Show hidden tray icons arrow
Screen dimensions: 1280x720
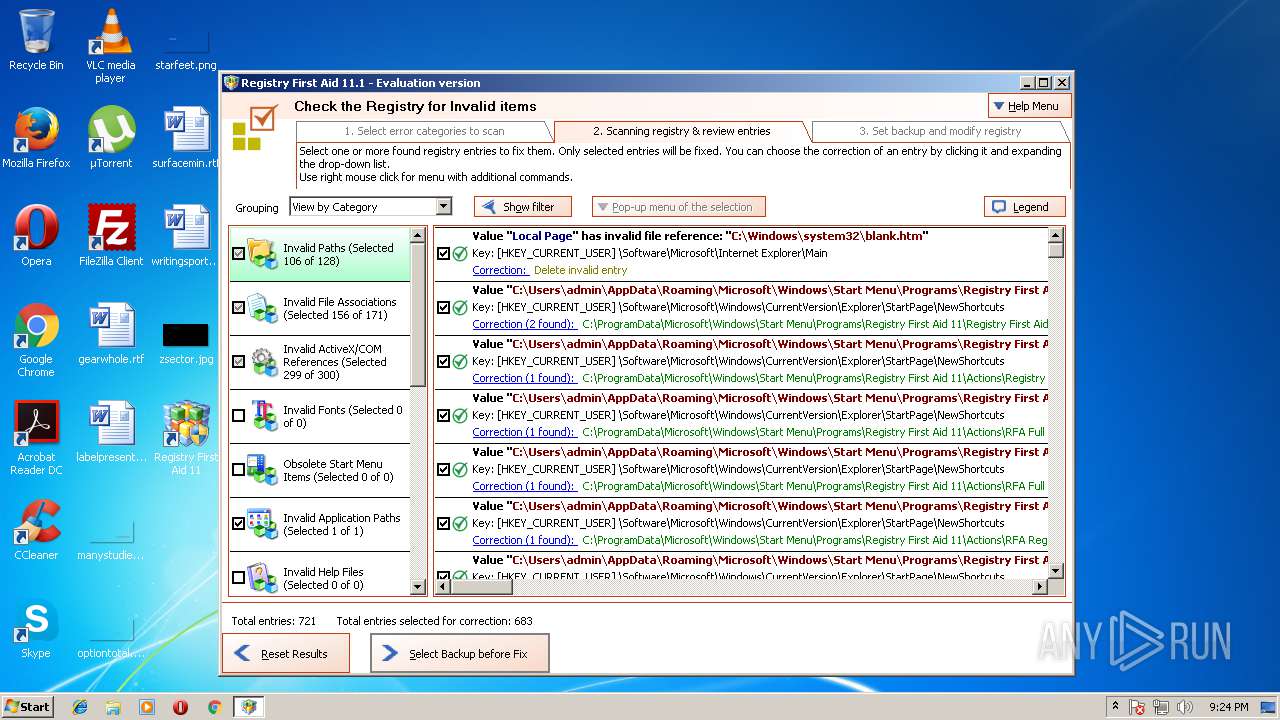pyautogui.click(x=1116, y=707)
